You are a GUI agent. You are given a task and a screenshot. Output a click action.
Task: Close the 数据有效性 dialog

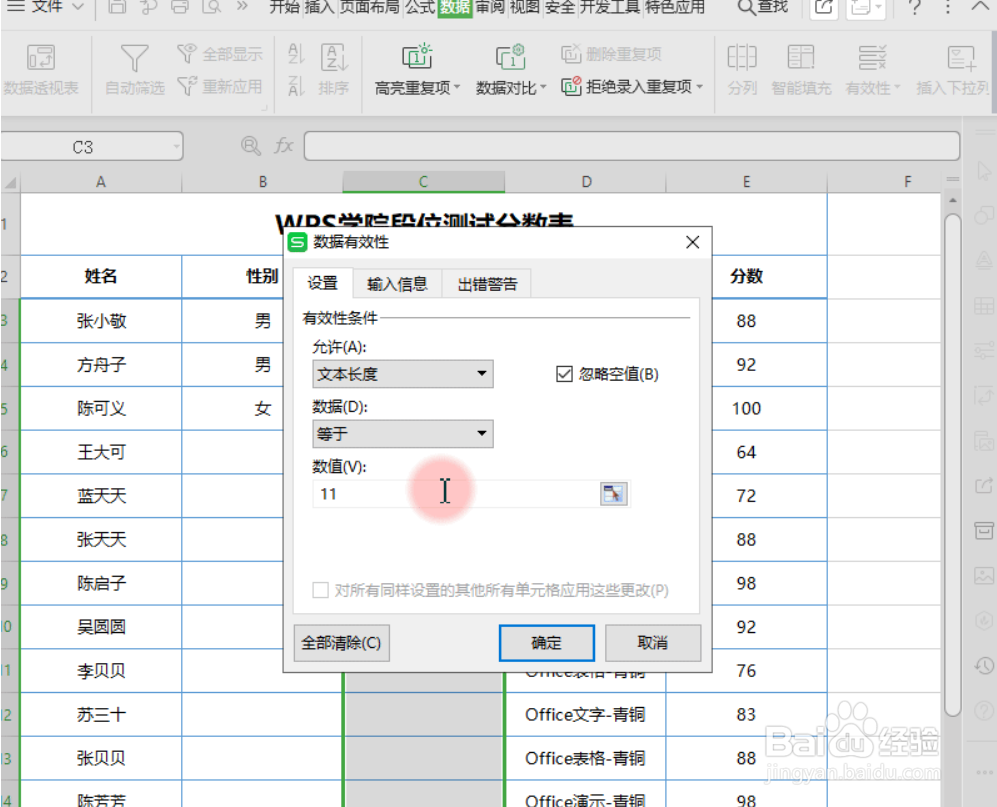pyautogui.click(x=692, y=242)
